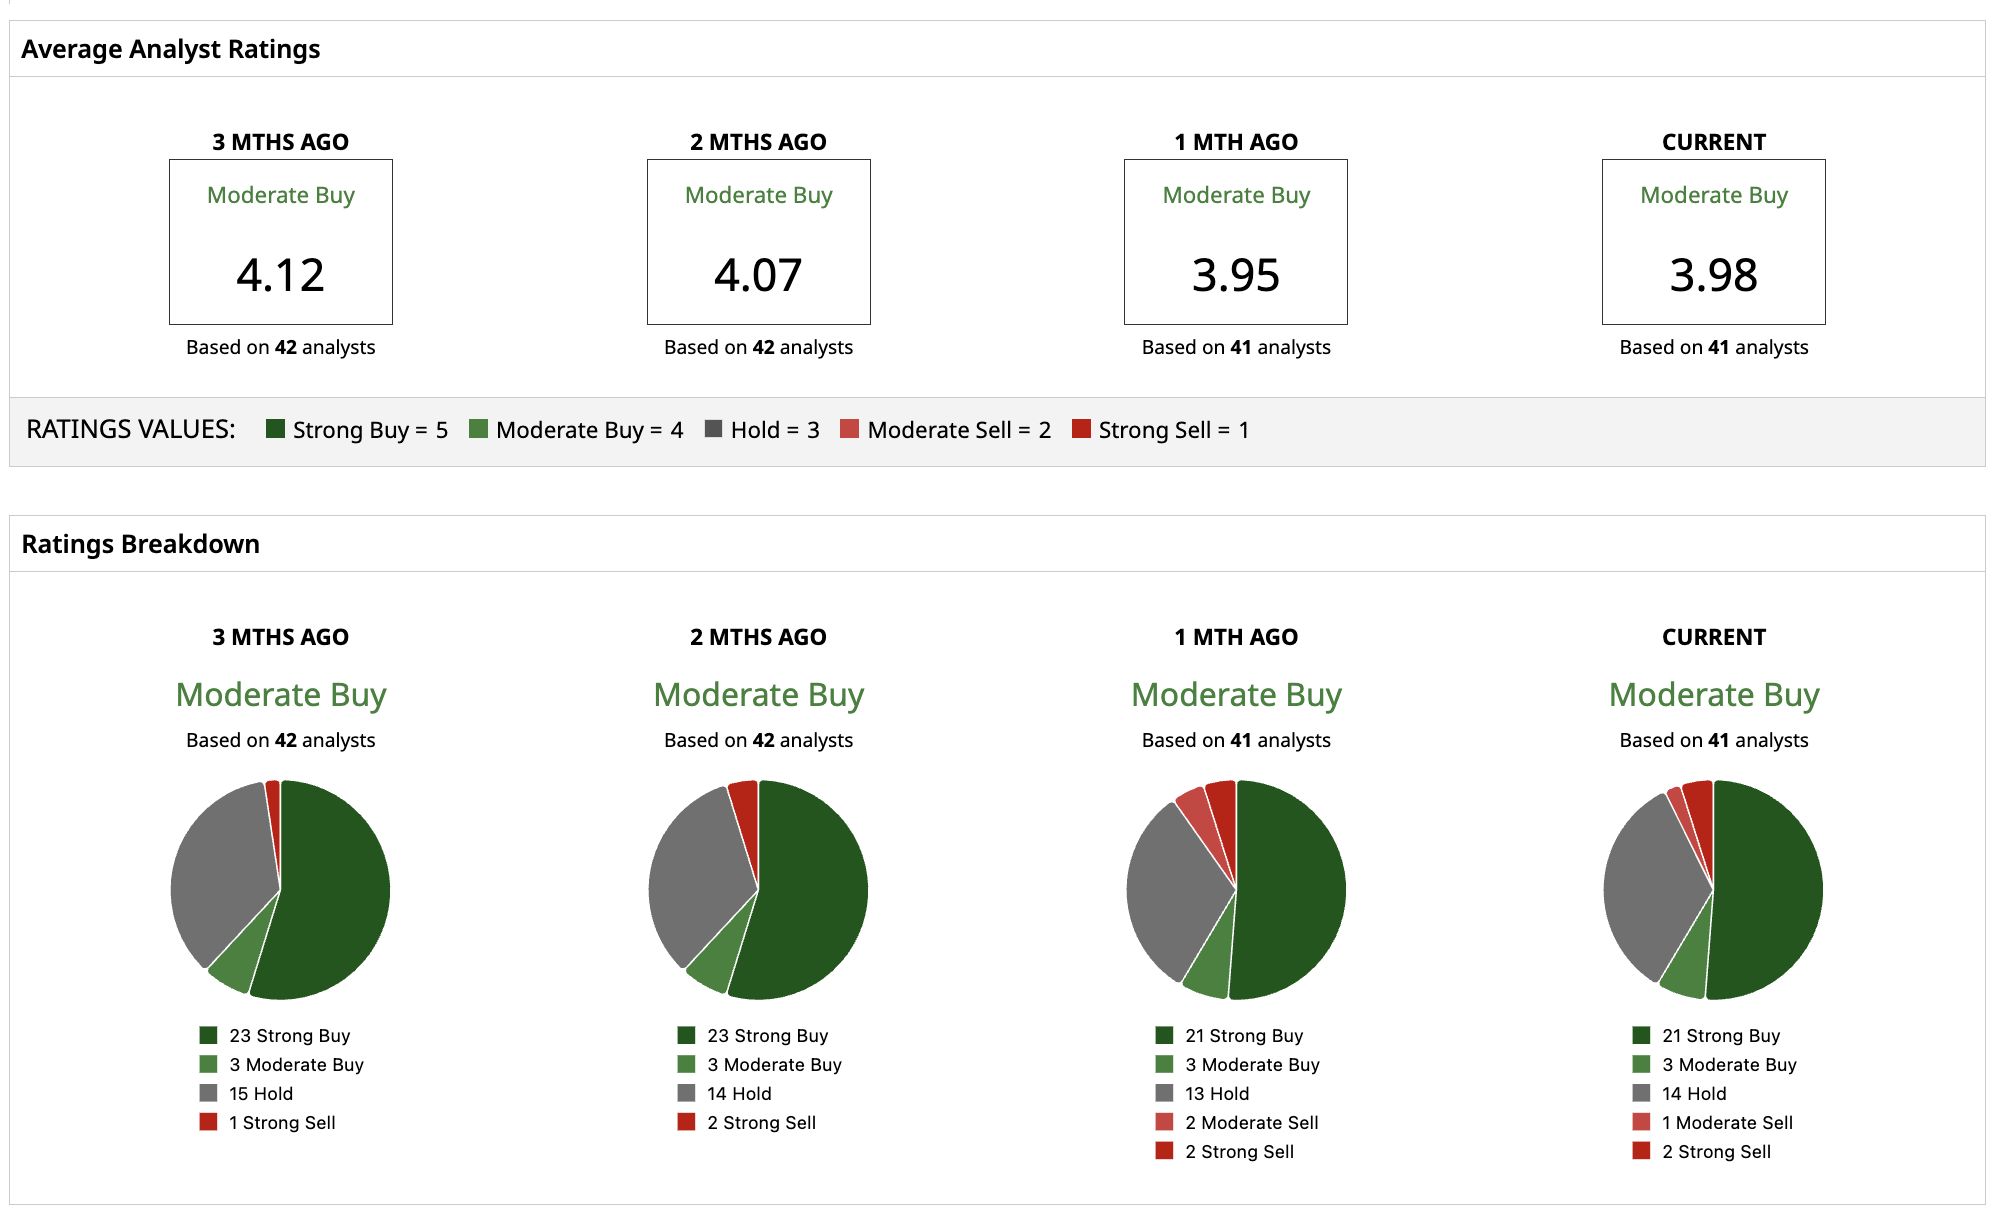The image size is (1996, 1218).
Task: Click the Moderate Sell = 2 legend square
Action: tap(849, 429)
